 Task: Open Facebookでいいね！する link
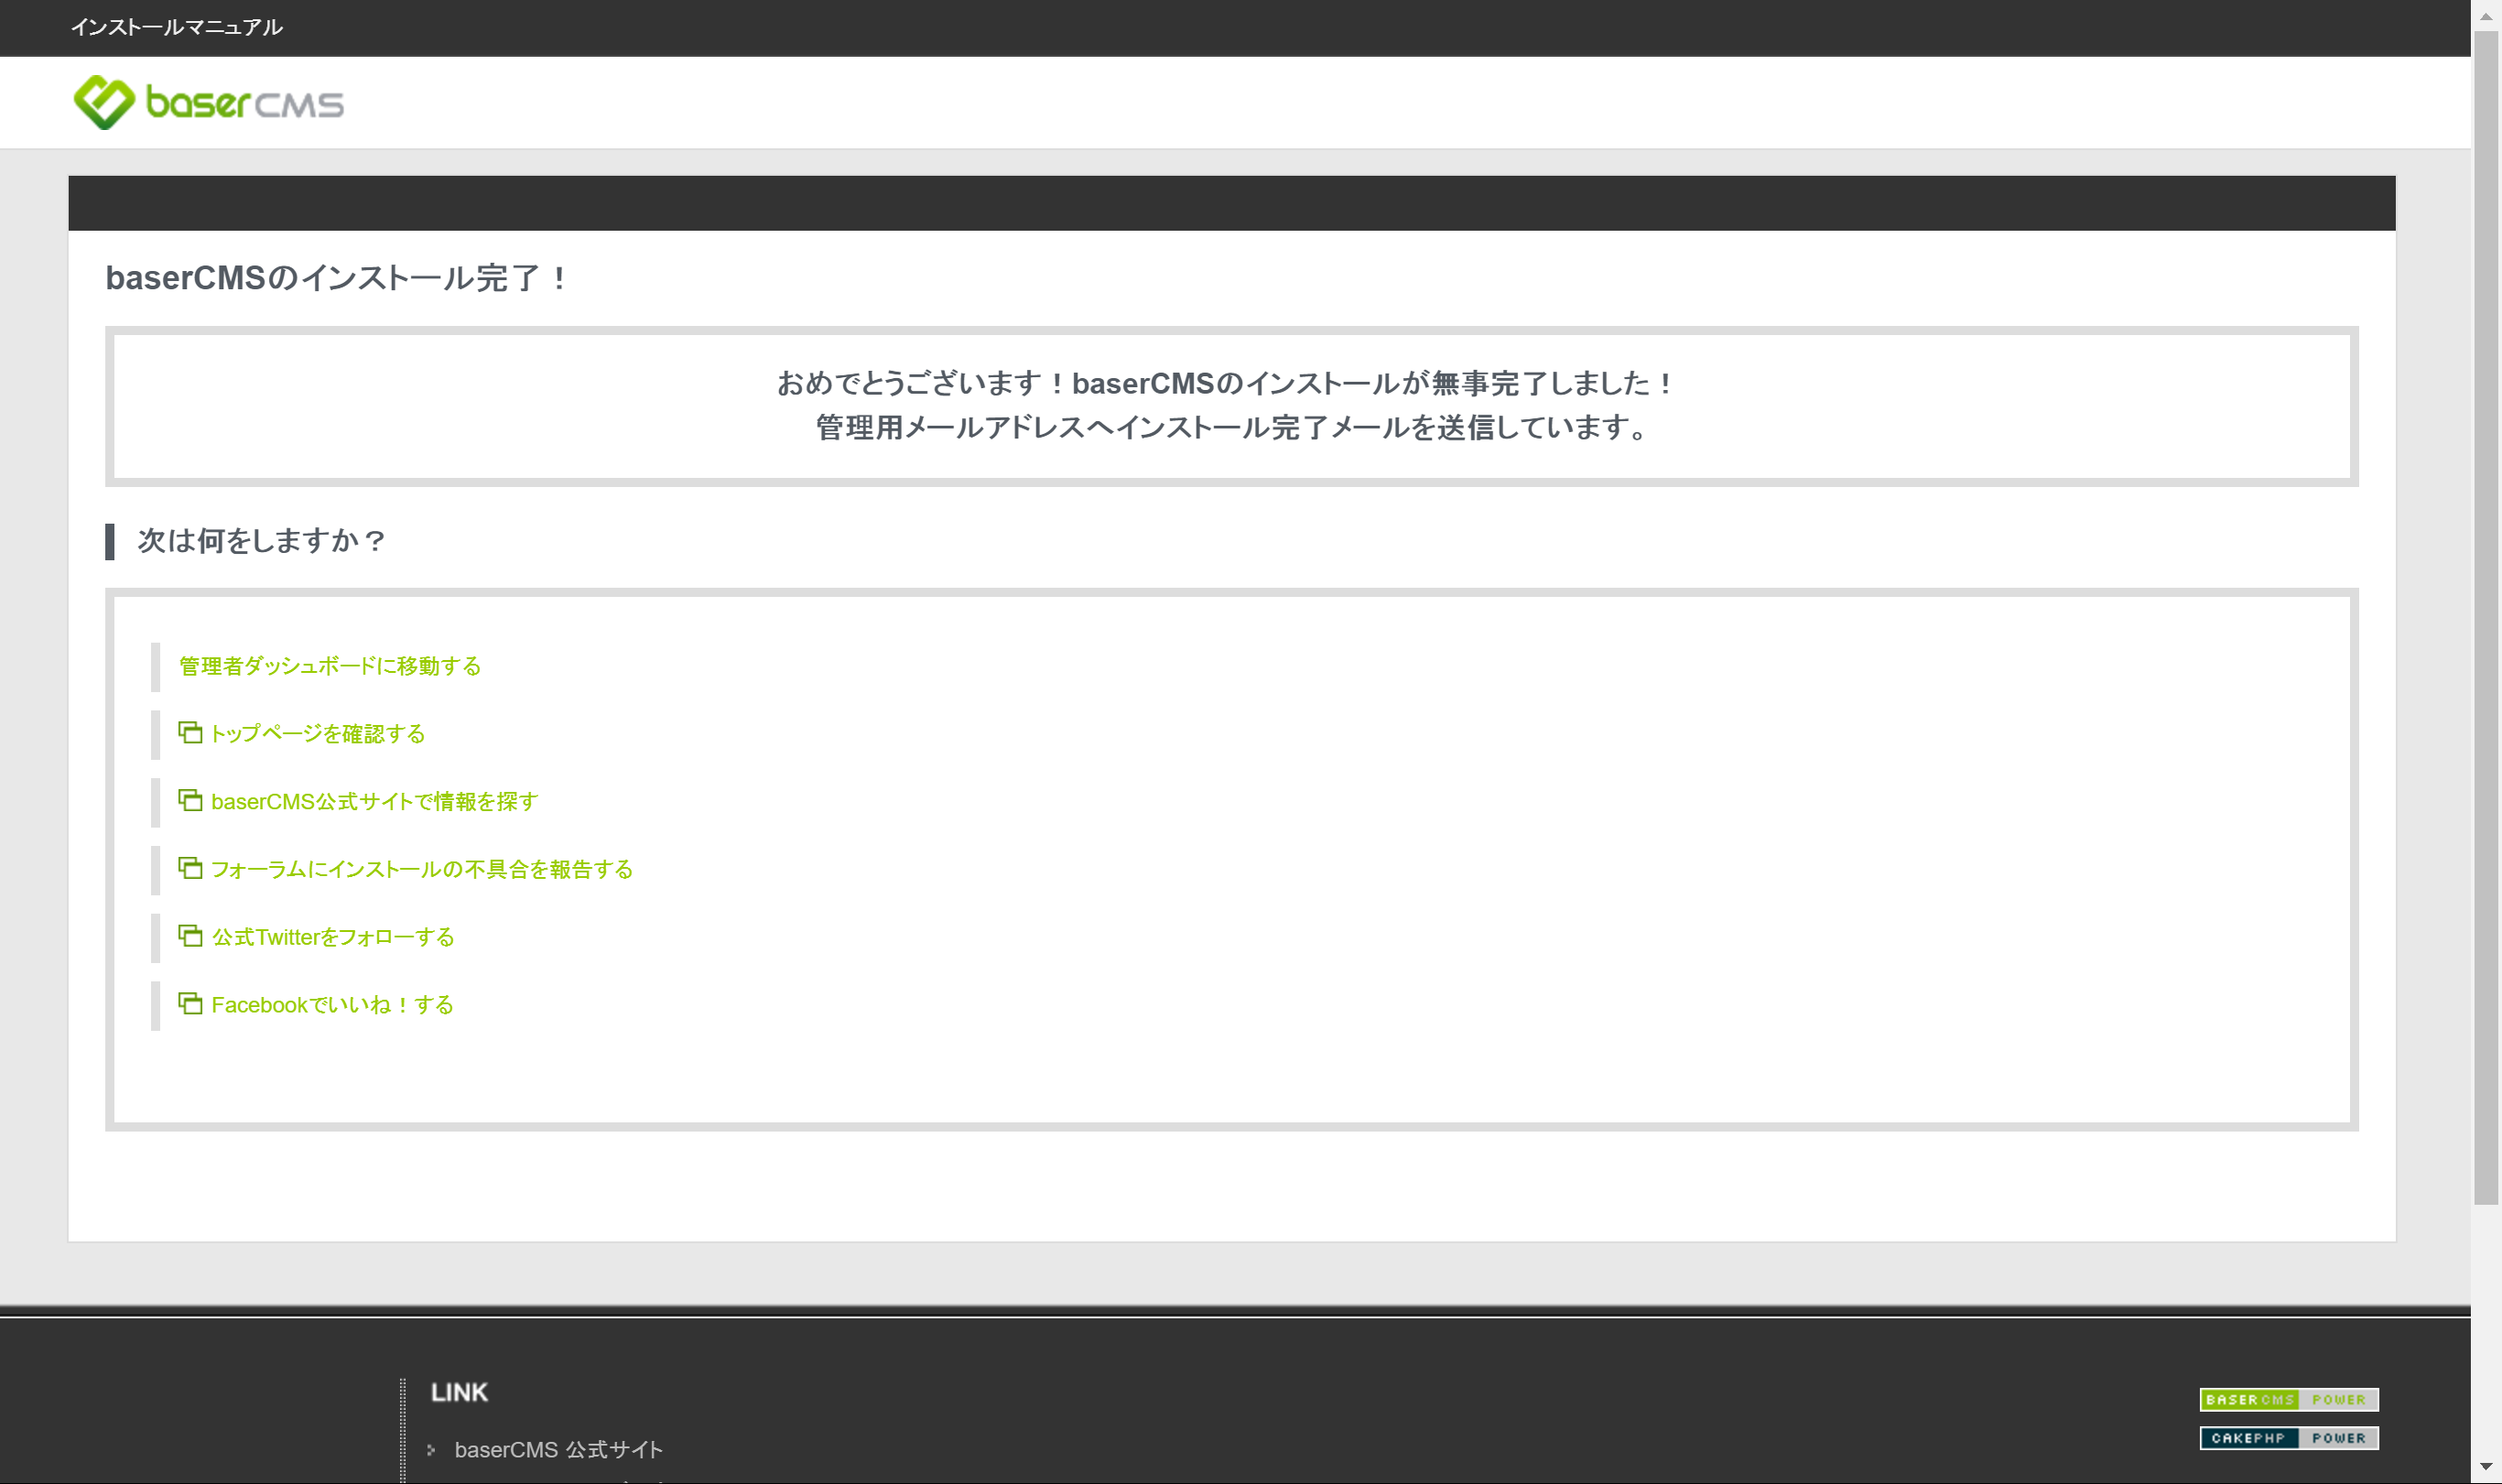[x=333, y=1005]
